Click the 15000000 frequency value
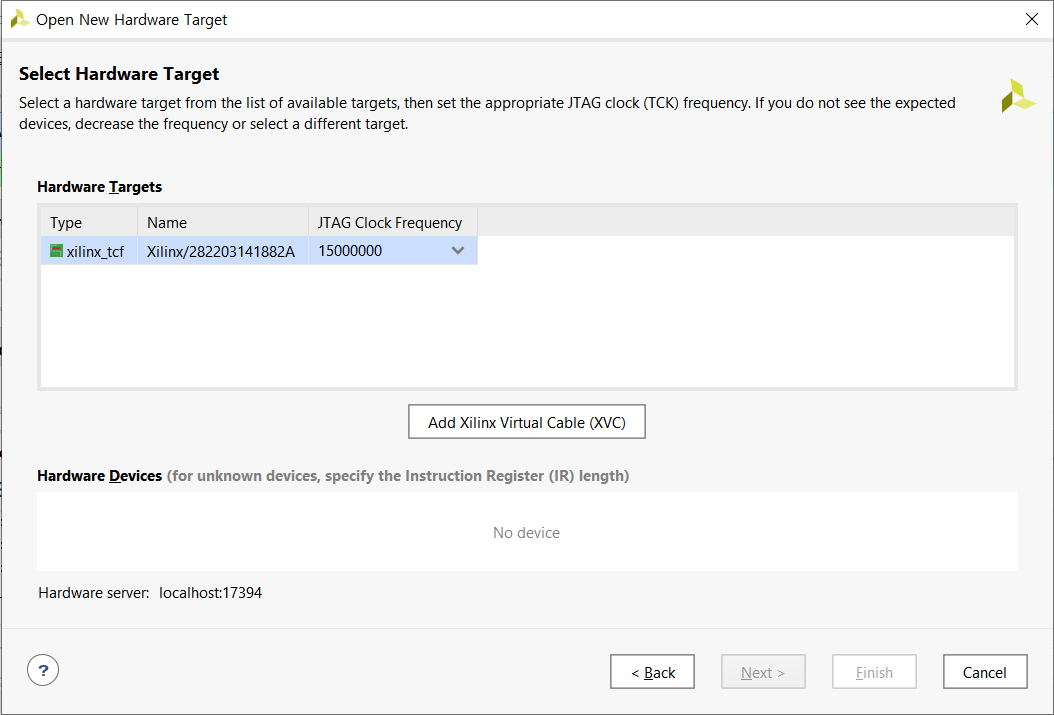The width and height of the screenshot is (1054, 715). [350, 251]
